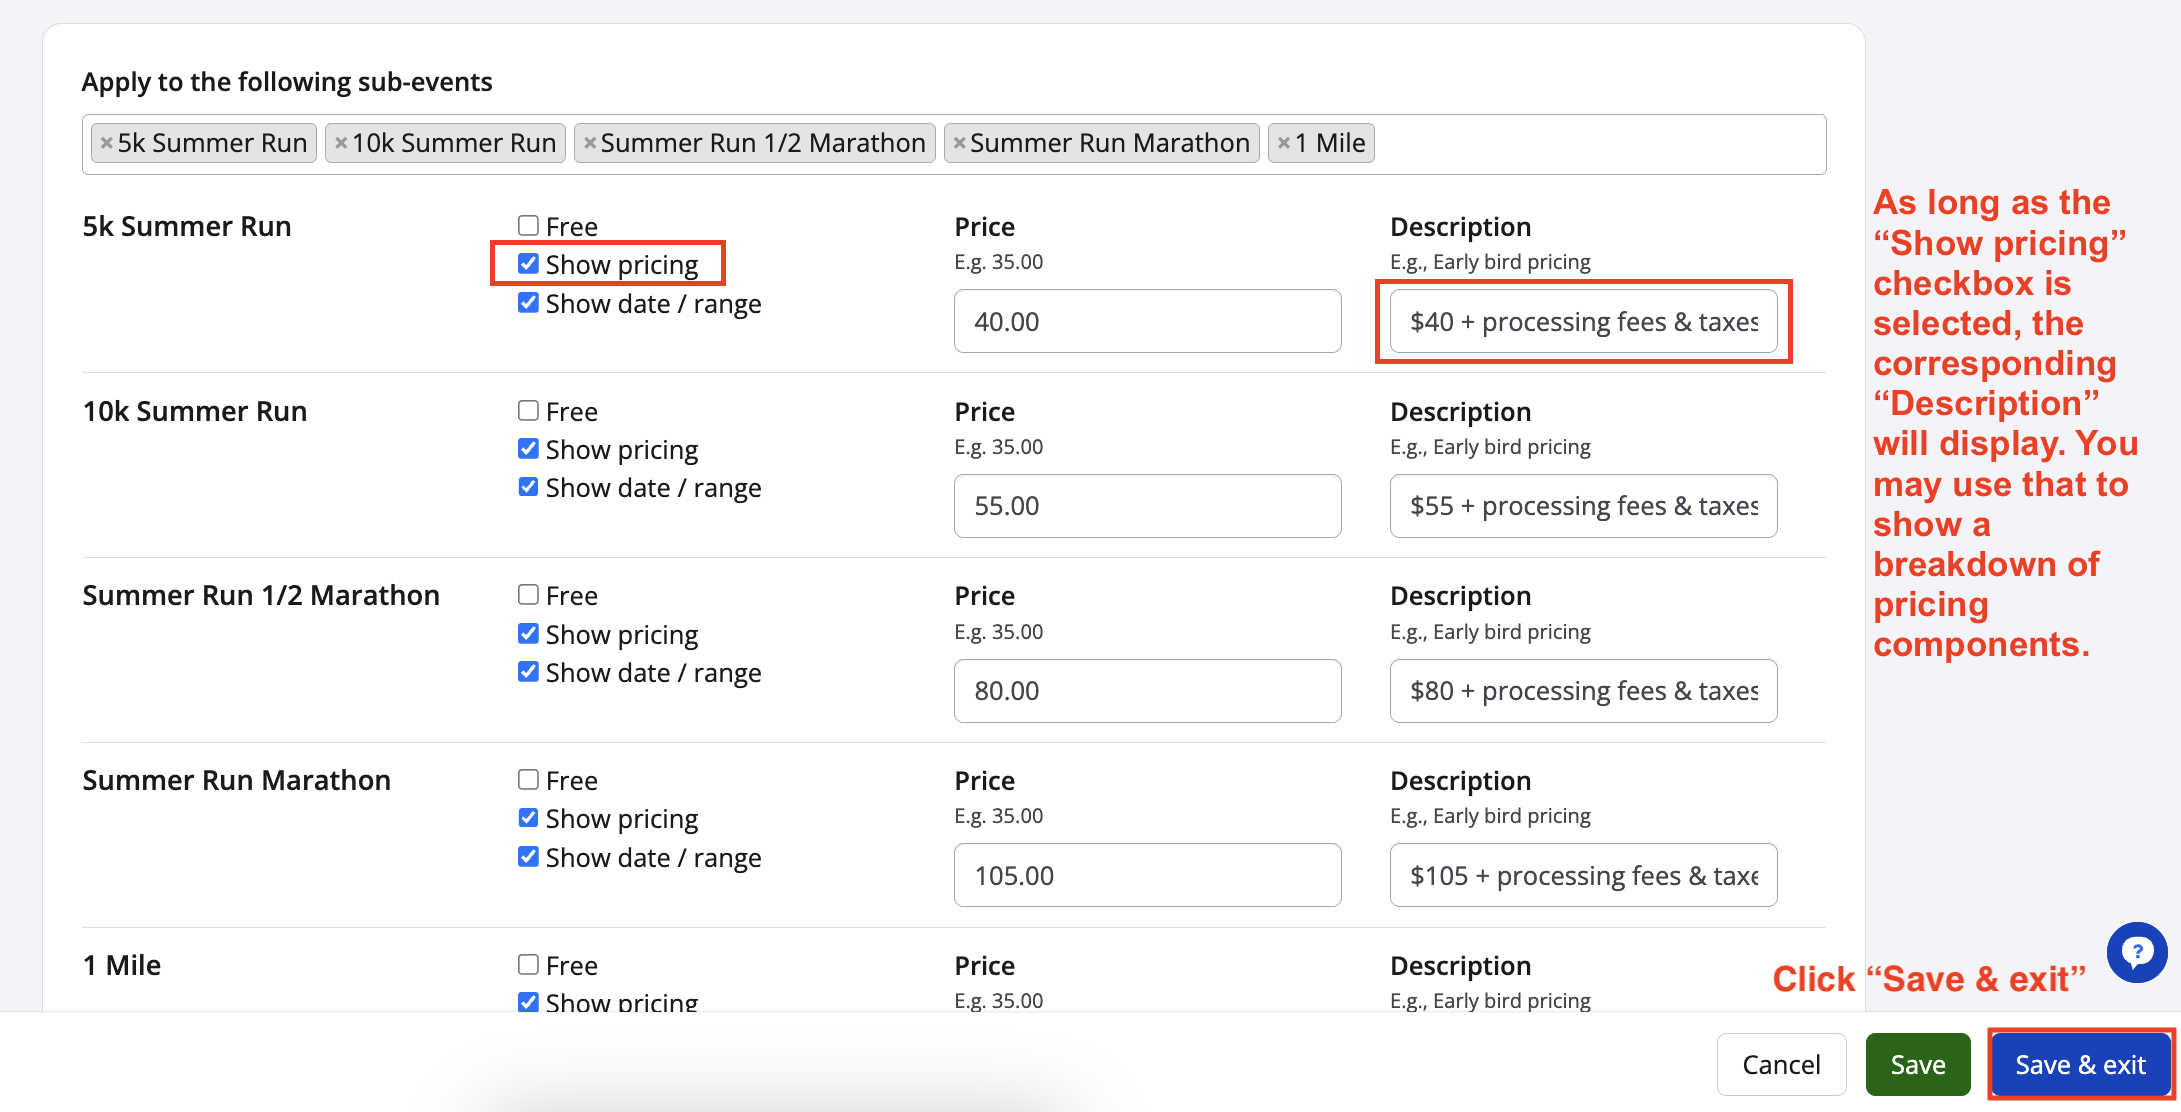Edit the Marathon price field 105.00

1147,875
